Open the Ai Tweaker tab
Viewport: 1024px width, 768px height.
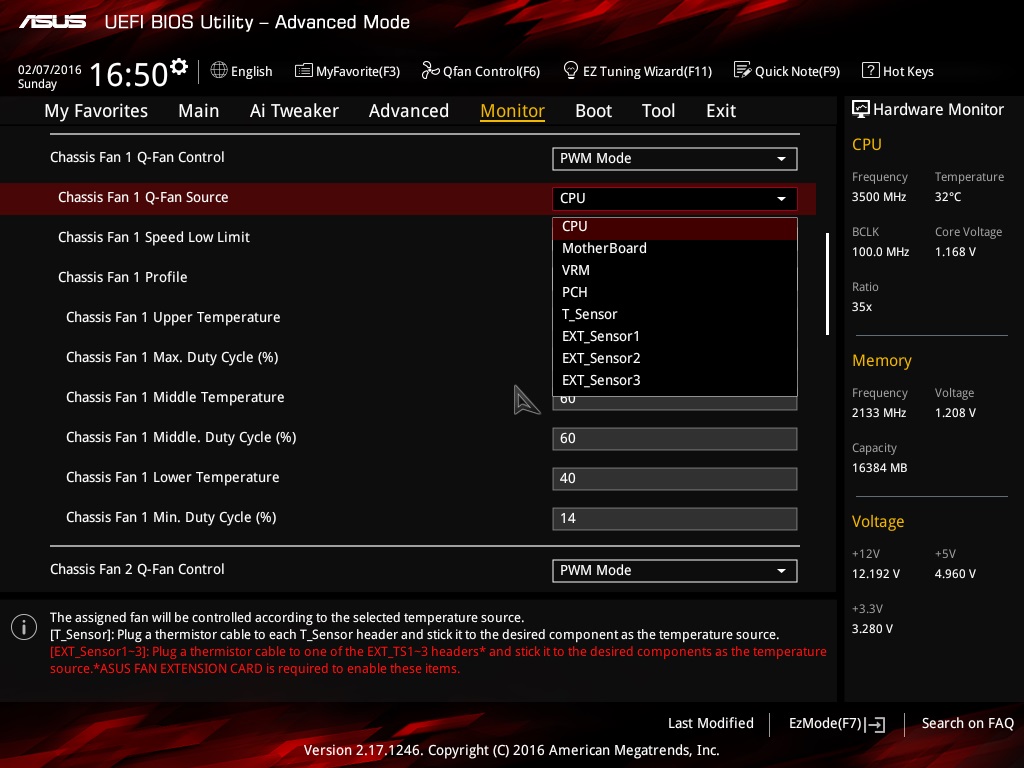[x=294, y=110]
